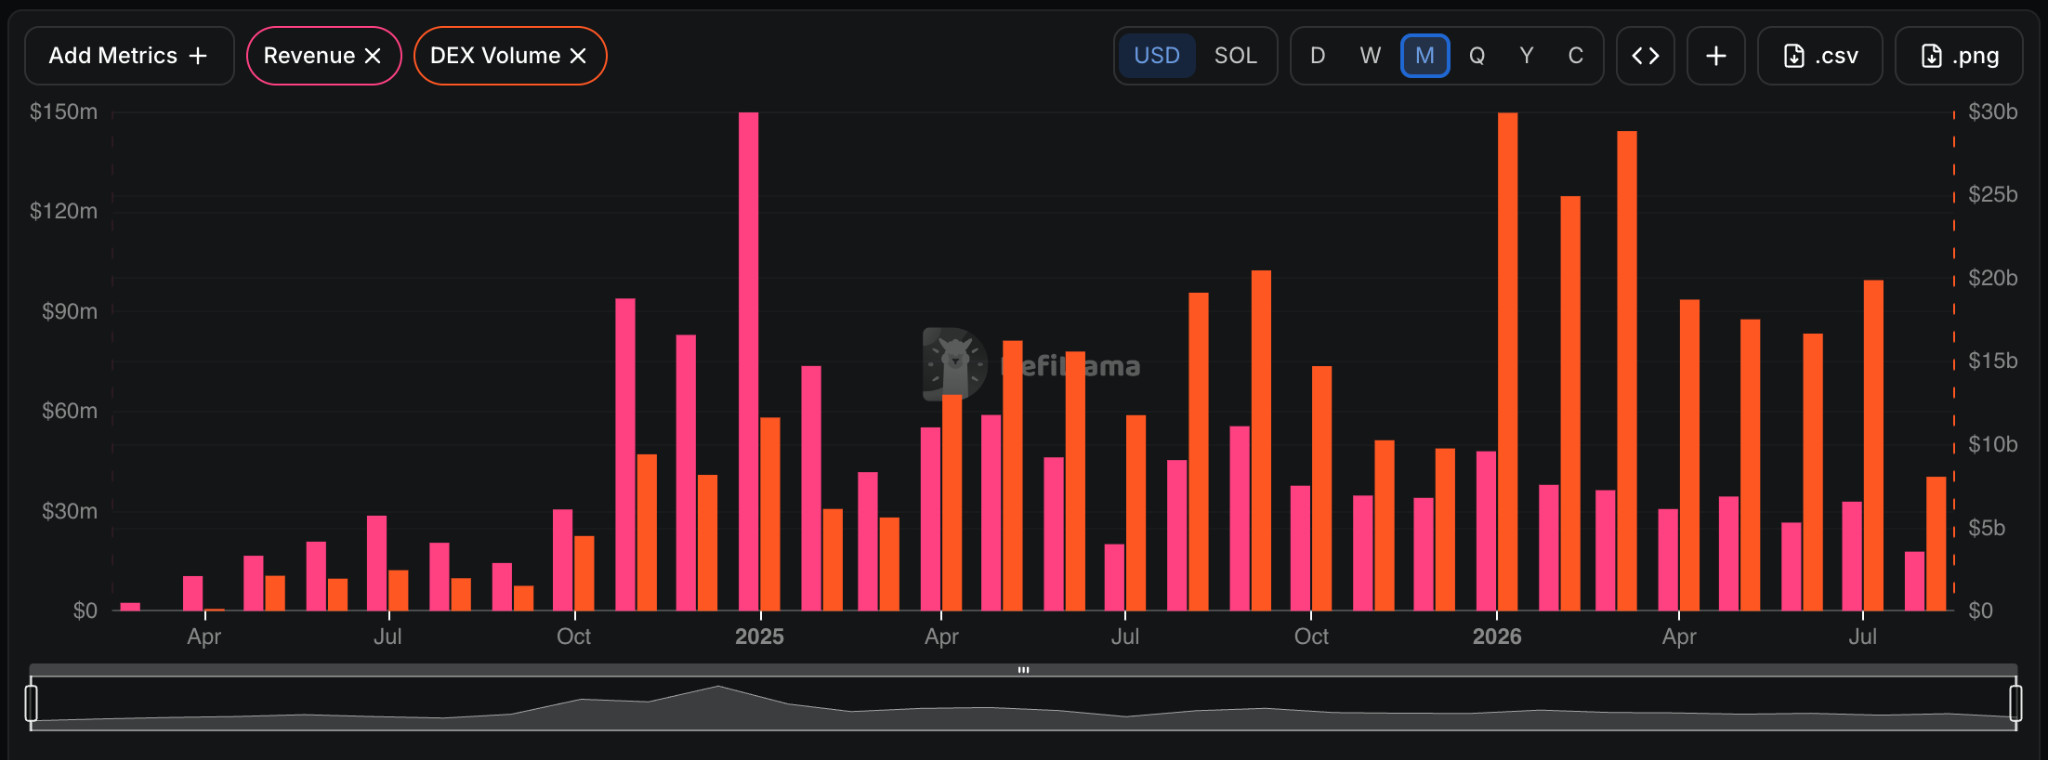Select the weekly (W) interval
The width and height of the screenshot is (2048, 760).
(x=1370, y=56)
